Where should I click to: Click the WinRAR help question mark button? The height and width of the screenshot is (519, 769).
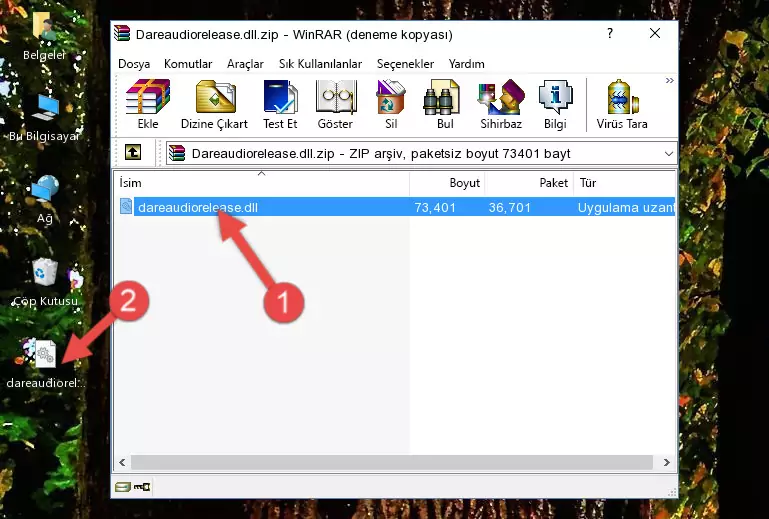click(x=610, y=33)
